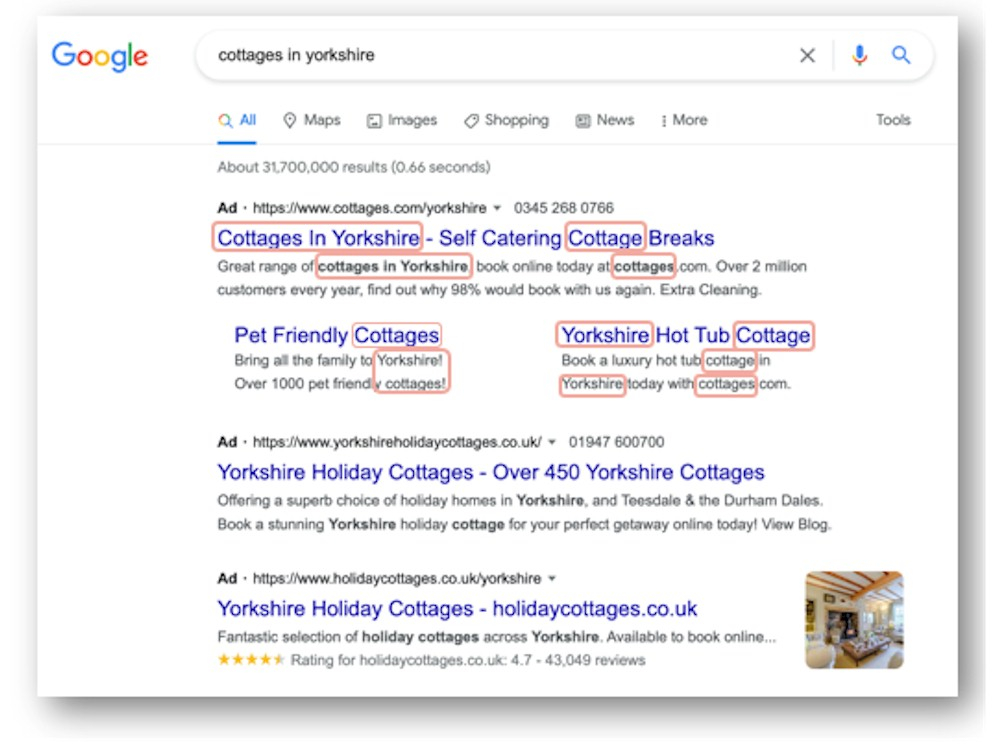Start voice search with microphone icon
The image size is (1000, 746).
859,55
